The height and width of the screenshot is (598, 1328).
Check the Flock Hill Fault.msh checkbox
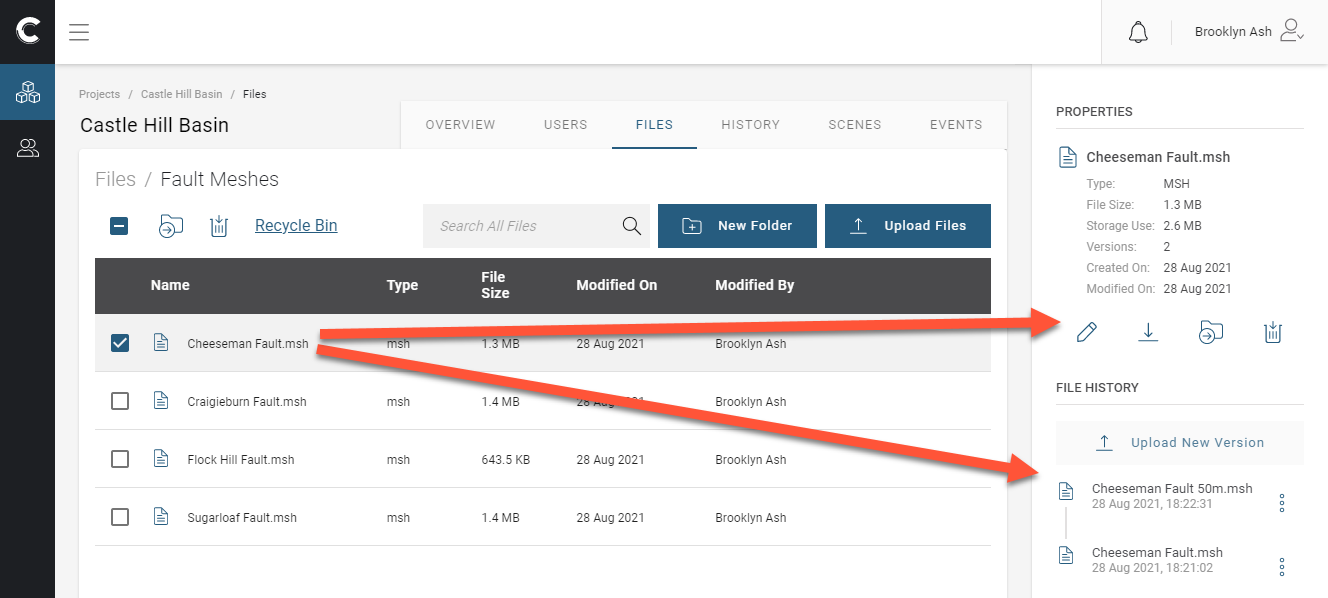click(x=120, y=459)
